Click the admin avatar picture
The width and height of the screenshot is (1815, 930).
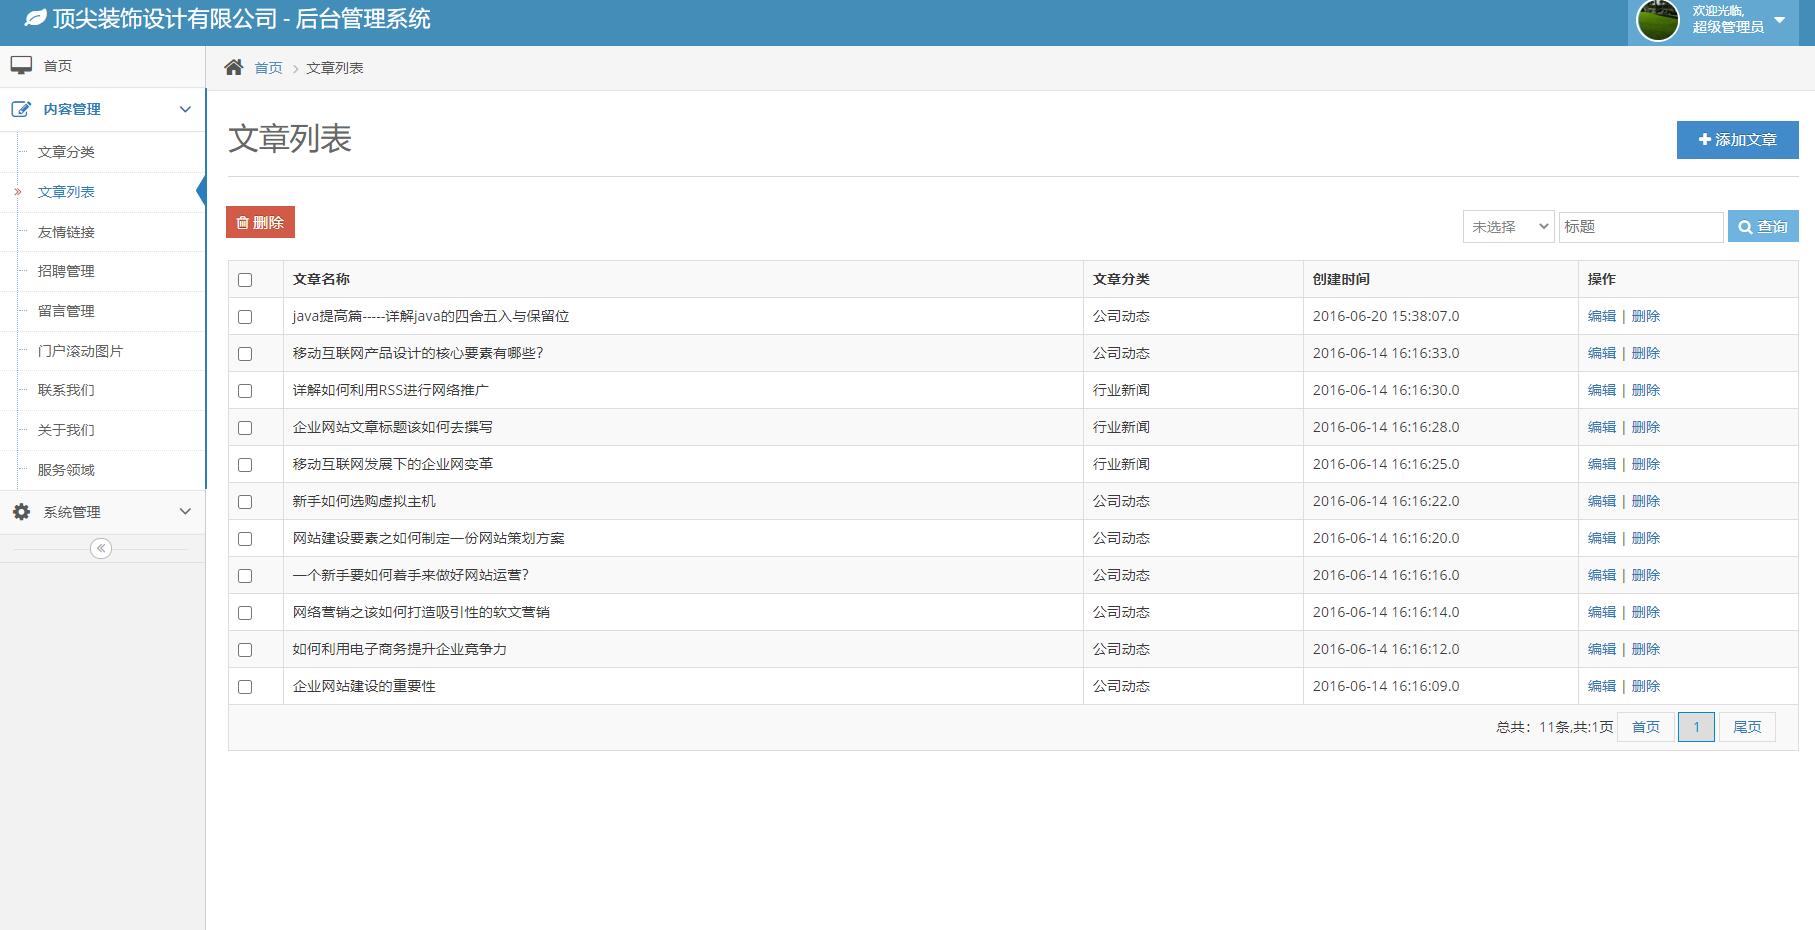coord(1657,21)
